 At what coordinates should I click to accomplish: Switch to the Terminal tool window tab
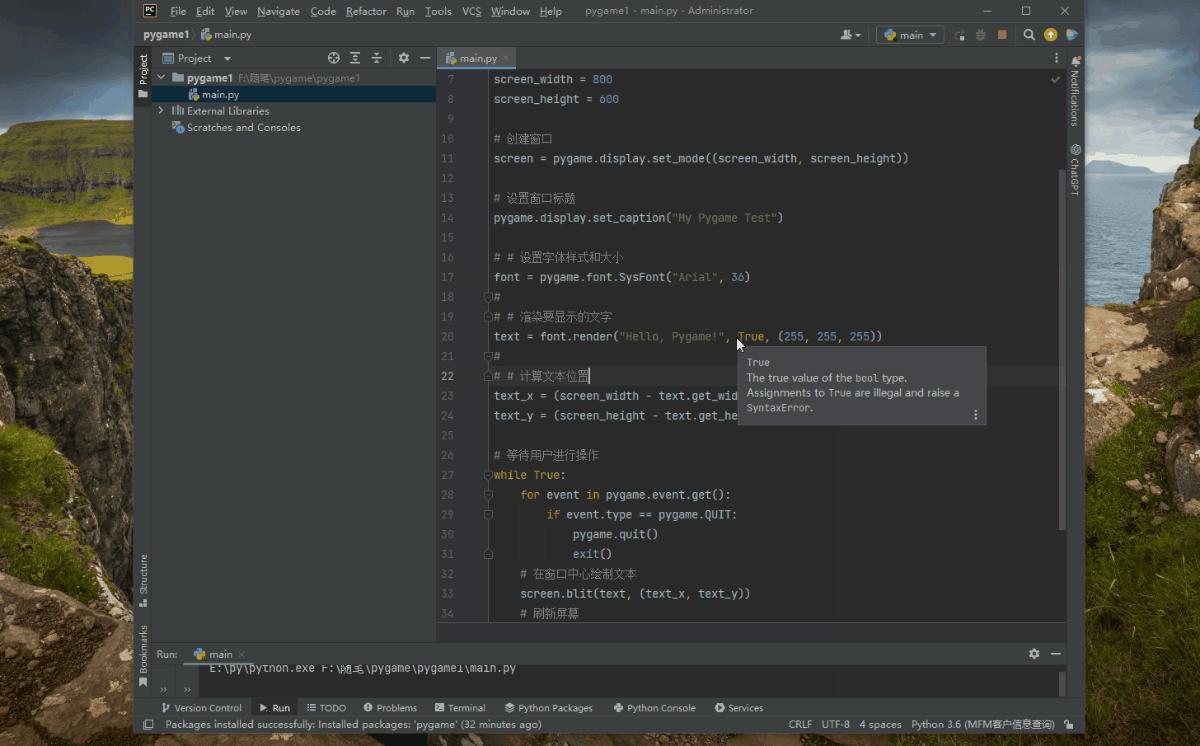pyautogui.click(x=460, y=707)
